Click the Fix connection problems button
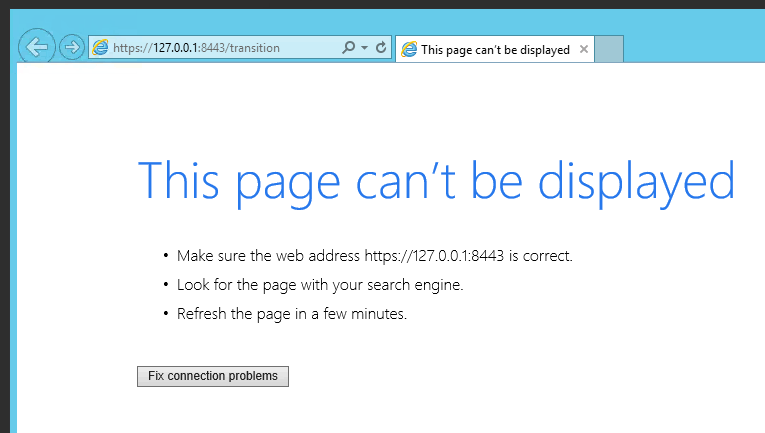 tap(213, 376)
